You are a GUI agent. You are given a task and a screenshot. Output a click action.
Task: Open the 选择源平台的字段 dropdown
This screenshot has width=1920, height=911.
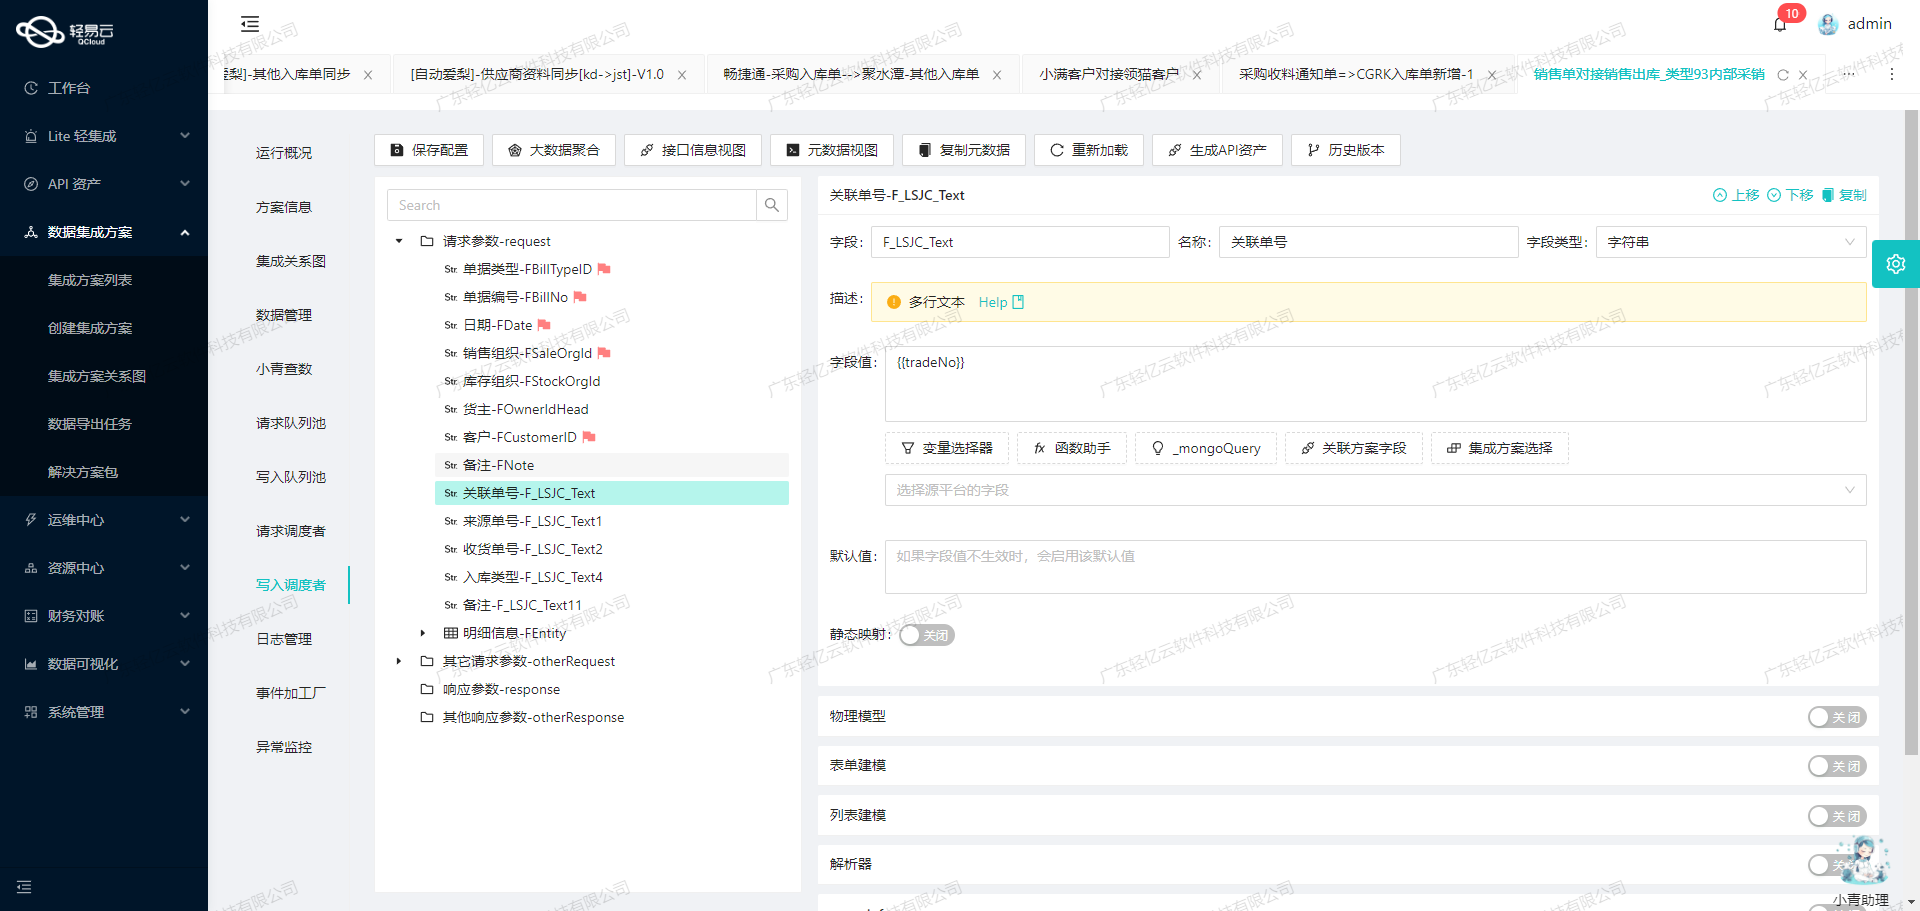[x=1375, y=490]
